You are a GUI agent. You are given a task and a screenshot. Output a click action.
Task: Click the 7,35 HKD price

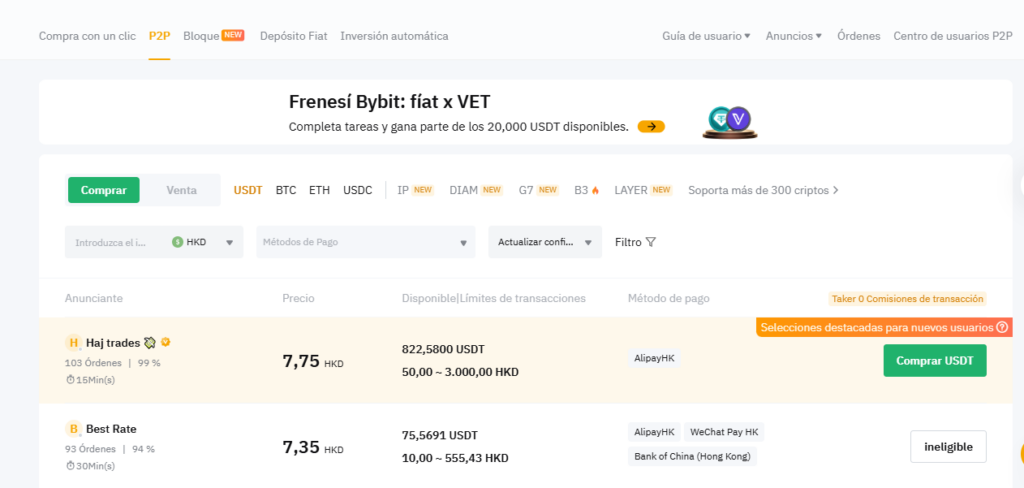click(x=313, y=447)
